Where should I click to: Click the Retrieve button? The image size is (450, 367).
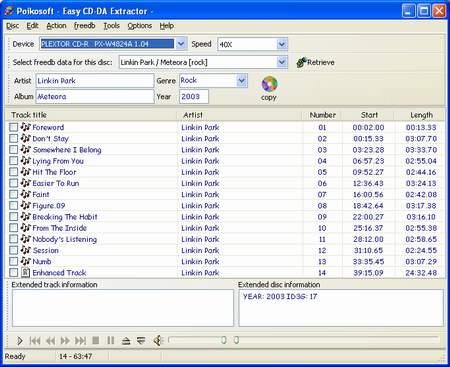coord(315,62)
